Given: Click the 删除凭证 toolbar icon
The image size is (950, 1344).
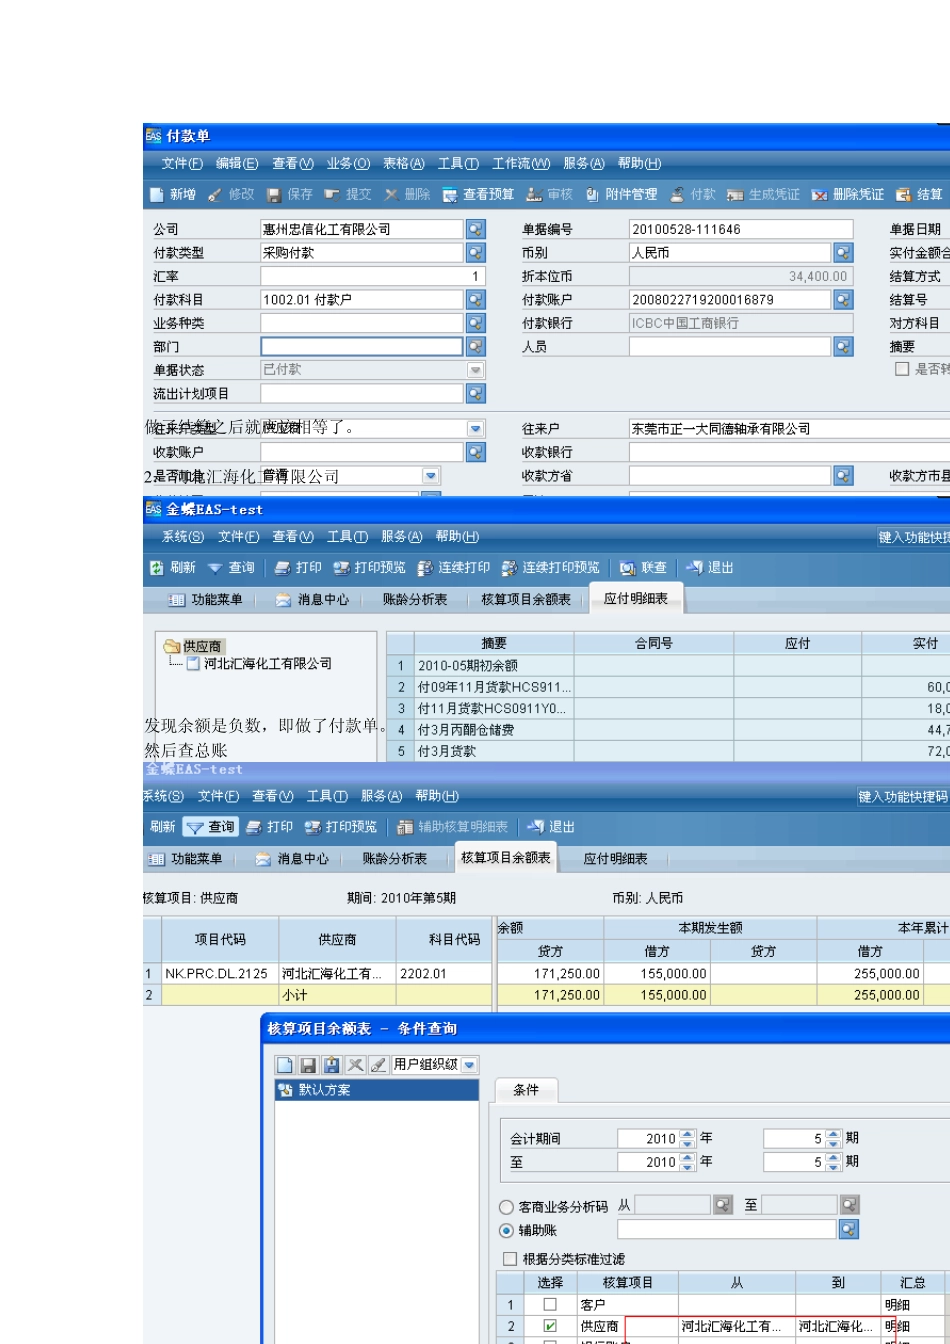Looking at the screenshot, I should point(819,195).
